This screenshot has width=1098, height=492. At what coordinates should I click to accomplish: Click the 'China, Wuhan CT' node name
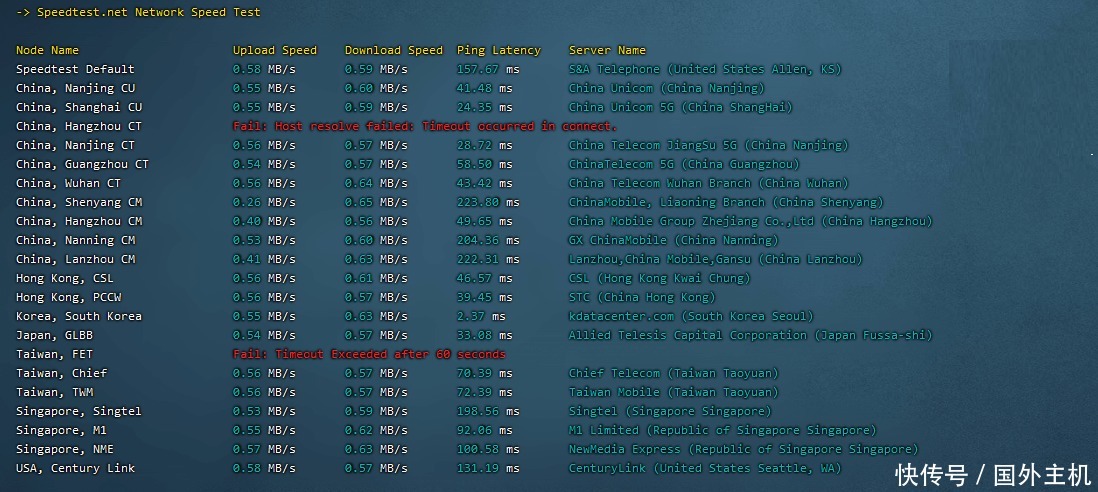click(x=68, y=183)
